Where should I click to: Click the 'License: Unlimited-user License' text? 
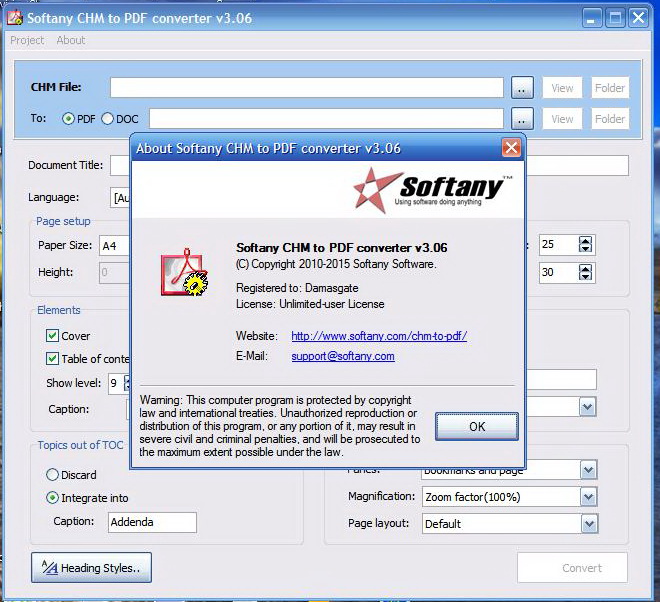[x=310, y=304]
